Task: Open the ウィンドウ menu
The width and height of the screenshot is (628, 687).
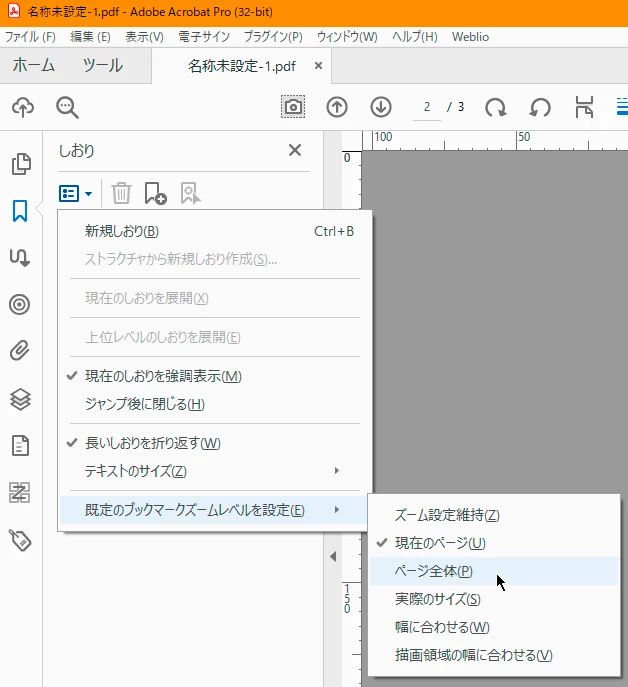Action: point(347,37)
